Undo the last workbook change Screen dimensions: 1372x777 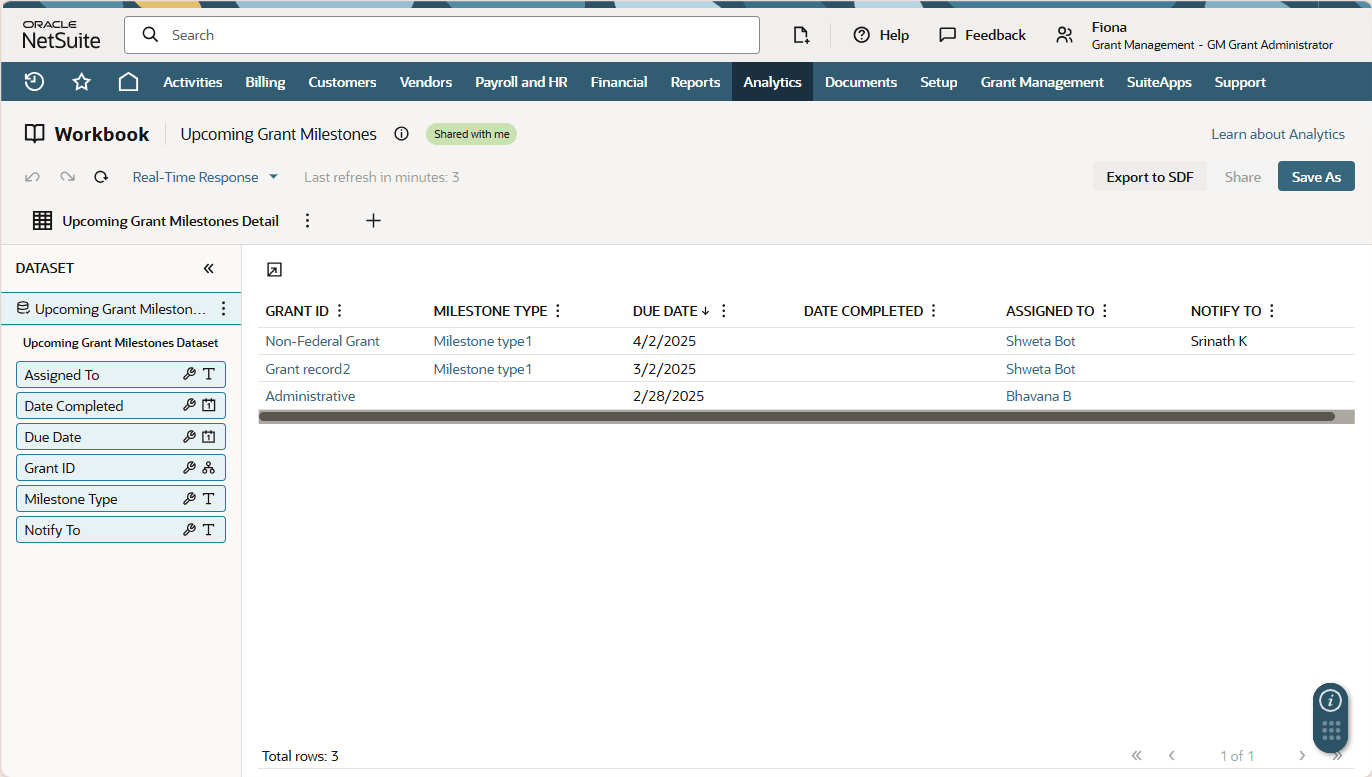coord(31,176)
